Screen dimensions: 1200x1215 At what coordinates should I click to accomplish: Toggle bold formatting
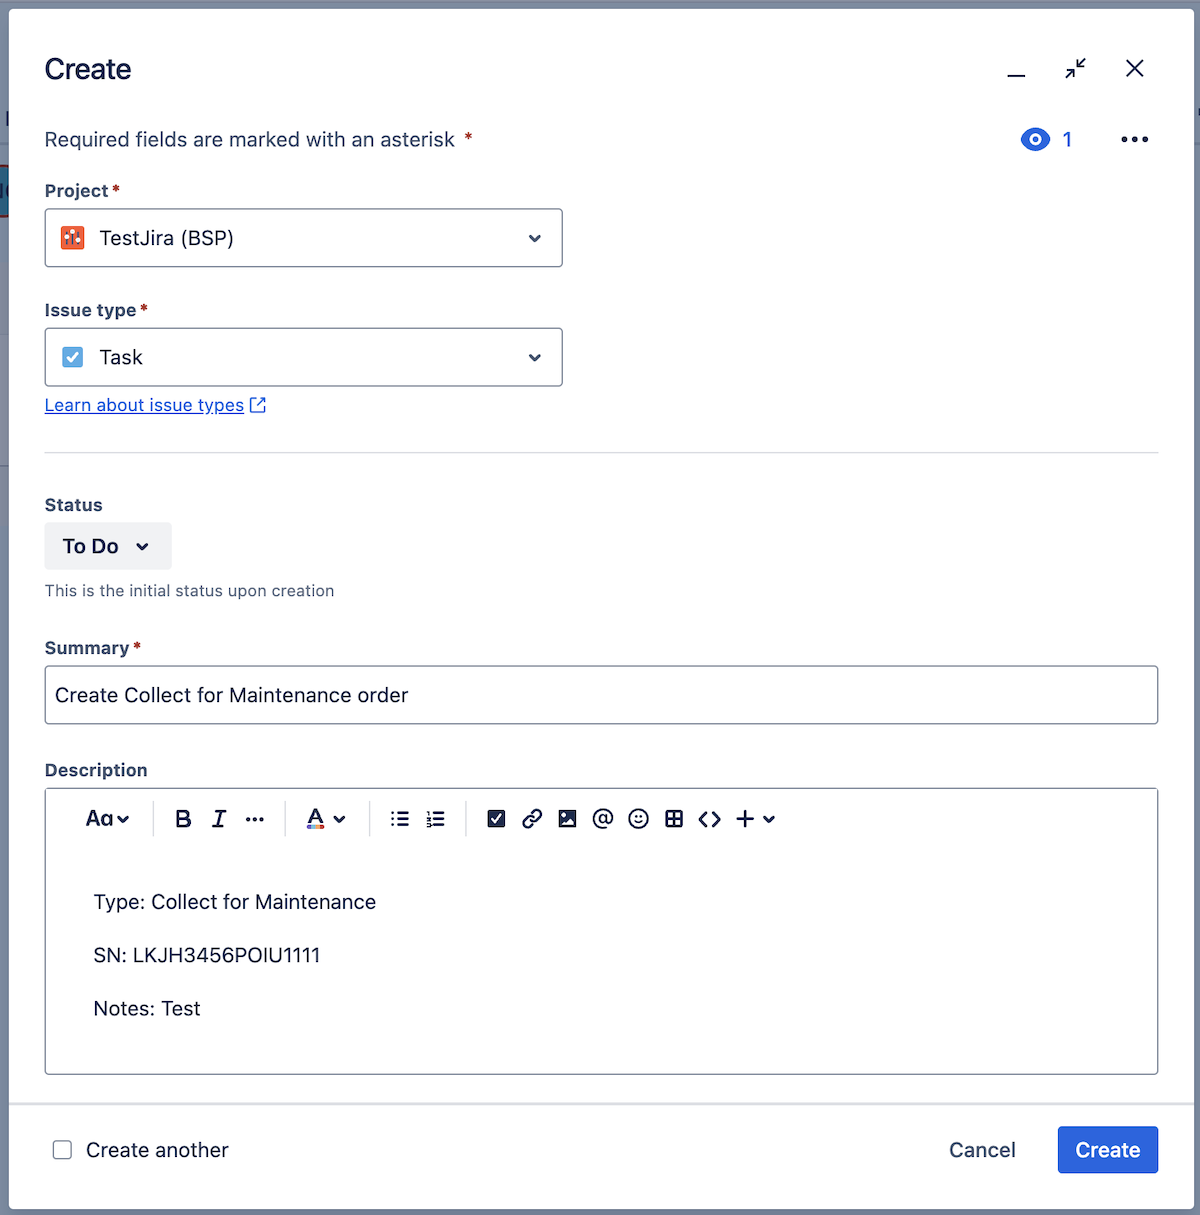183,818
